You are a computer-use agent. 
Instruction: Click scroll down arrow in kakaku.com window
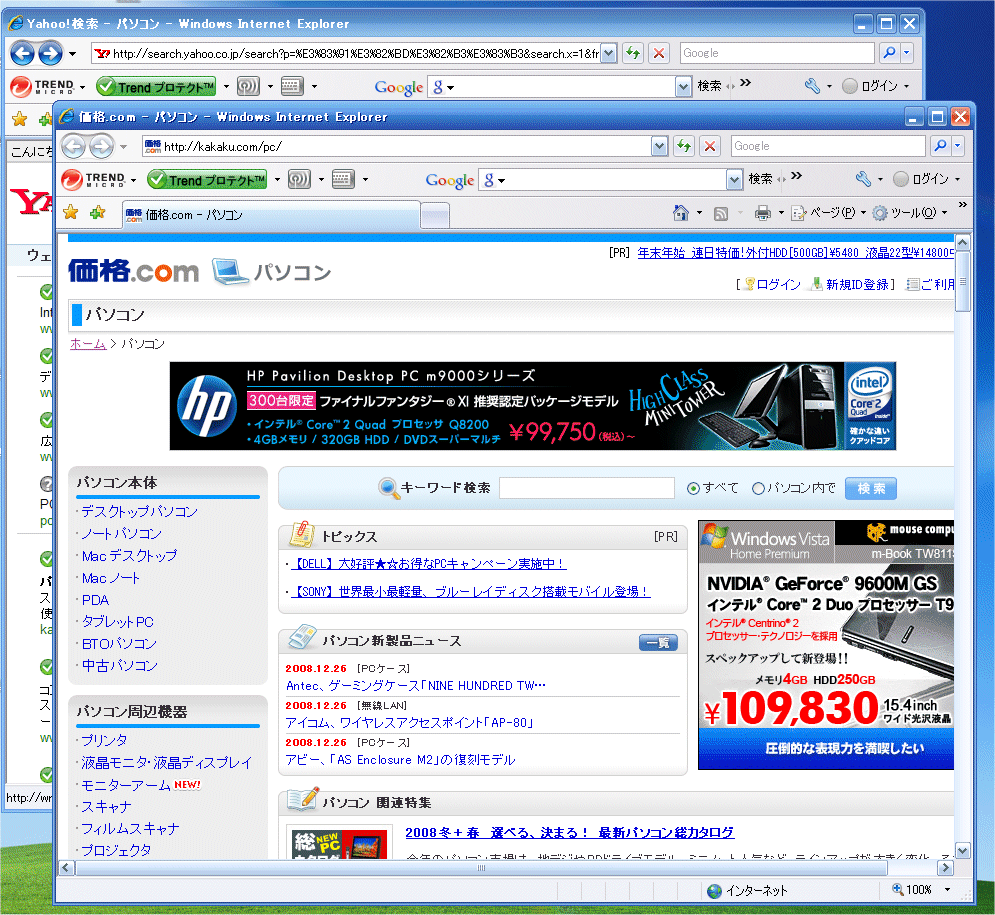click(x=963, y=850)
